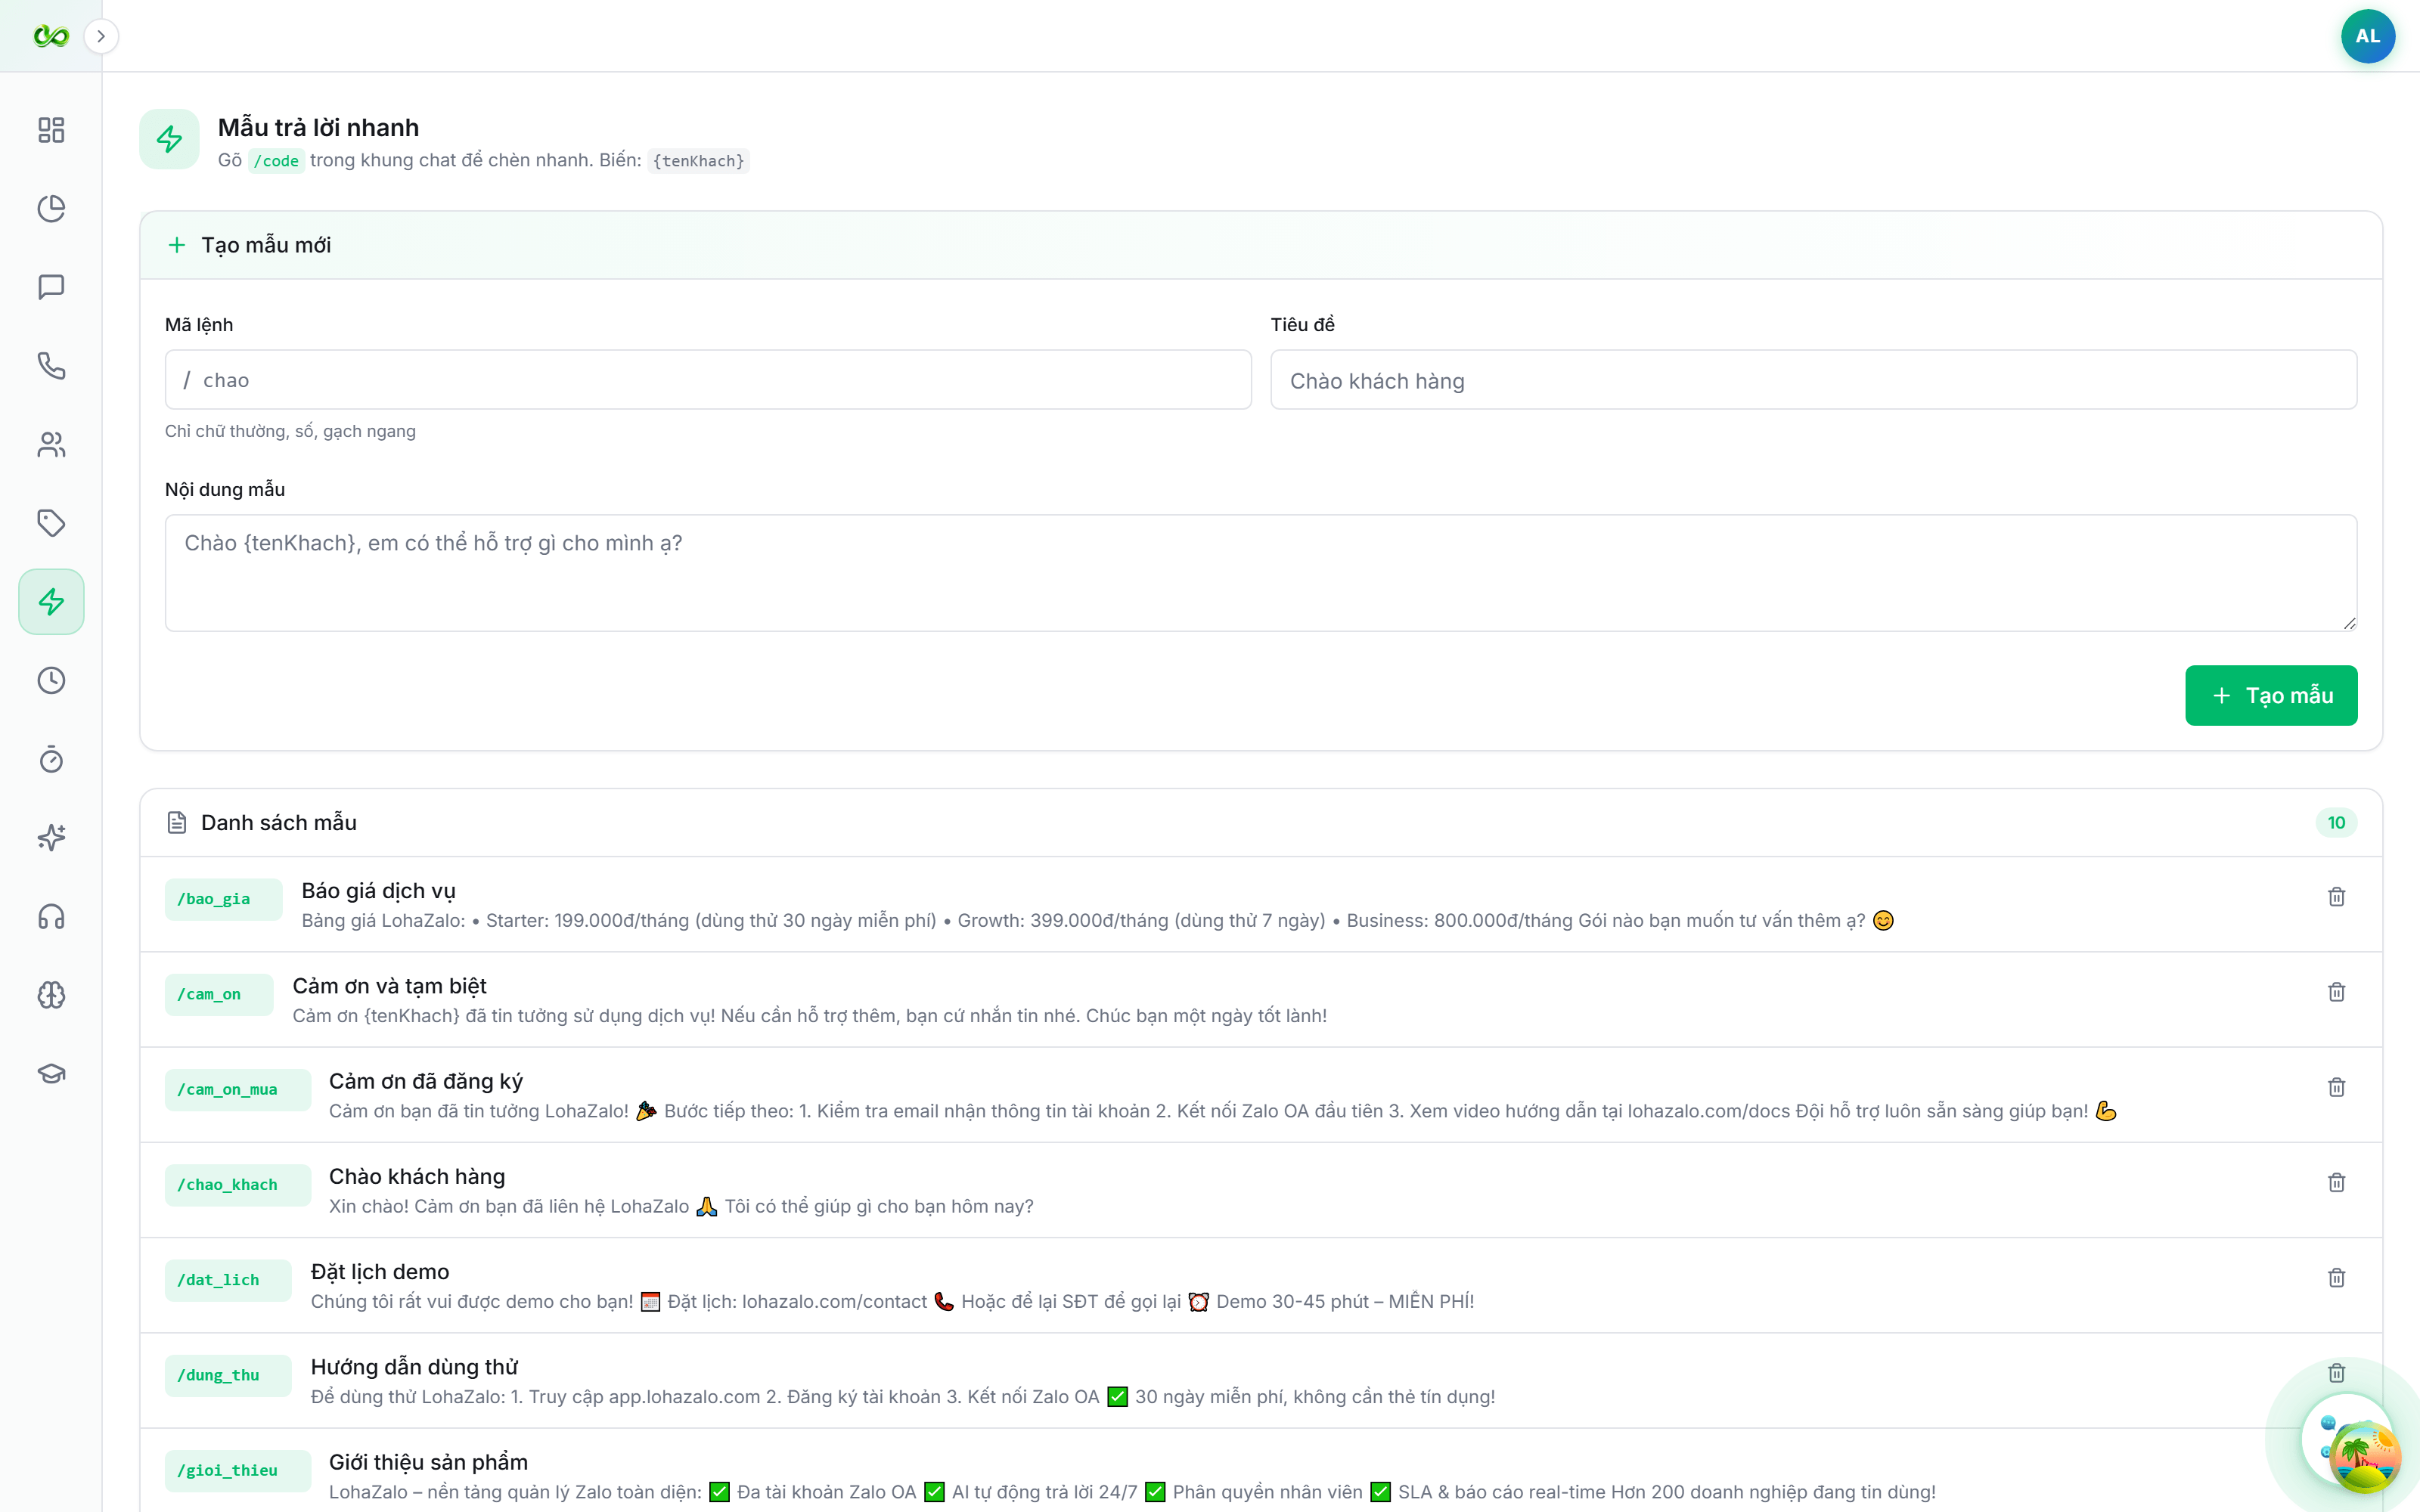Delete the /bao_gia template
The image size is (2420, 1512).
(2336, 897)
